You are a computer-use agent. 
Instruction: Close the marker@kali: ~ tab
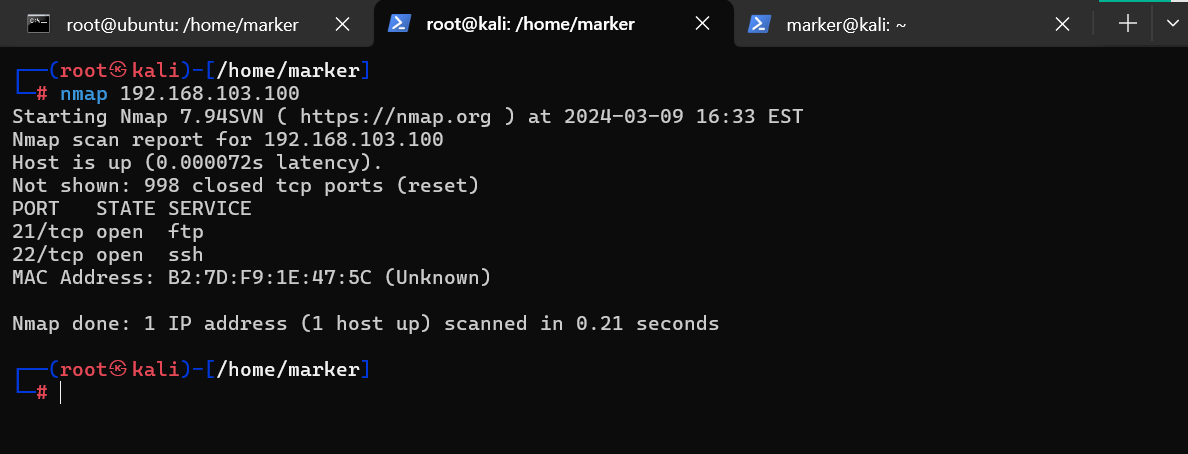(x=1062, y=24)
